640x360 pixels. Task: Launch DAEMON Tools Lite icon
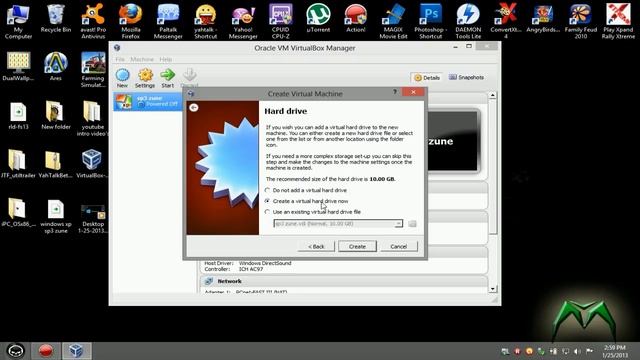468,20
